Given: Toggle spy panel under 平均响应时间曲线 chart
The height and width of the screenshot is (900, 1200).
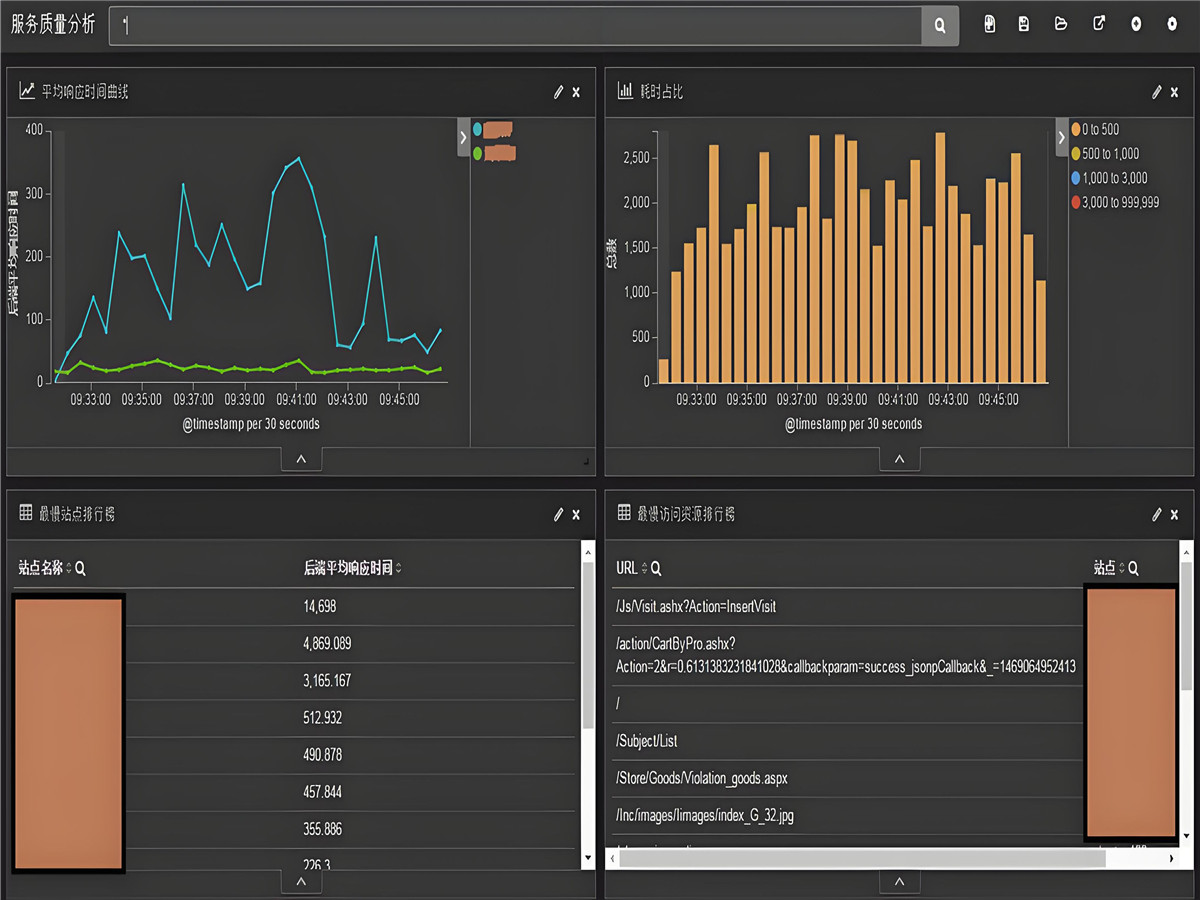Looking at the screenshot, I should [301, 459].
